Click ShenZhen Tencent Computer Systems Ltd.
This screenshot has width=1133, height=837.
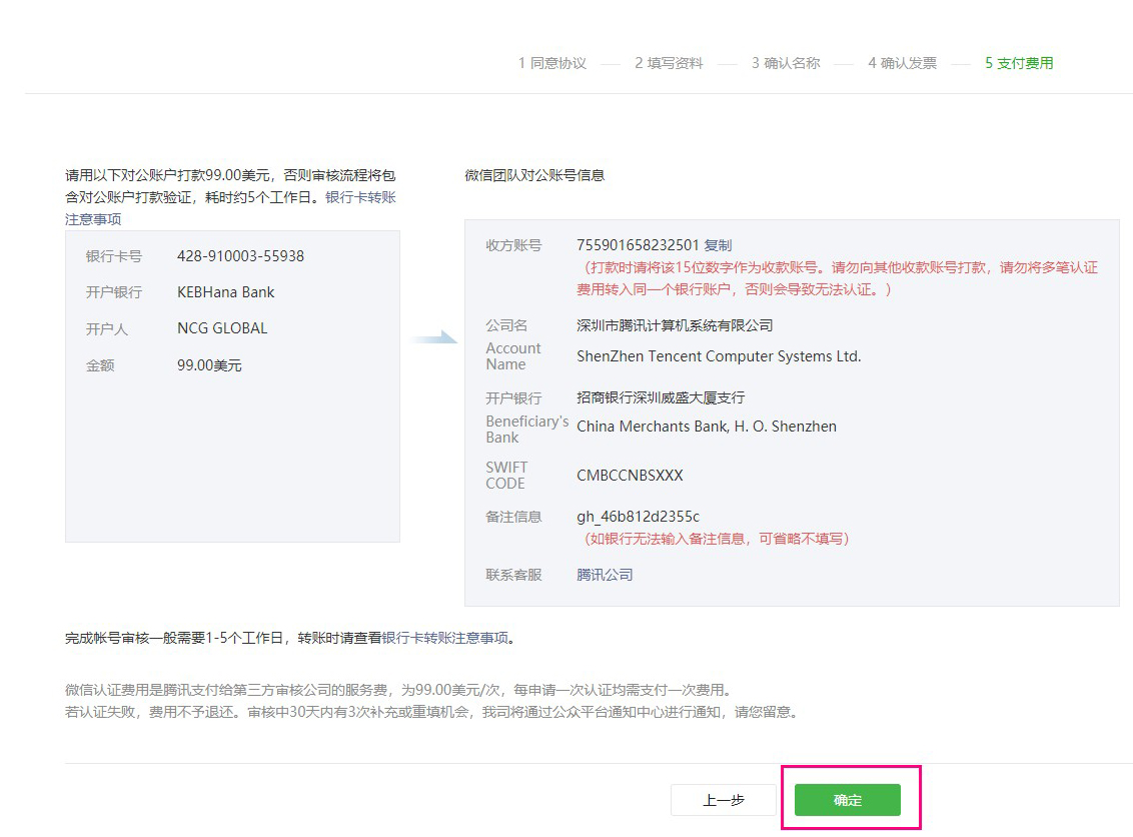coord(718,356)
